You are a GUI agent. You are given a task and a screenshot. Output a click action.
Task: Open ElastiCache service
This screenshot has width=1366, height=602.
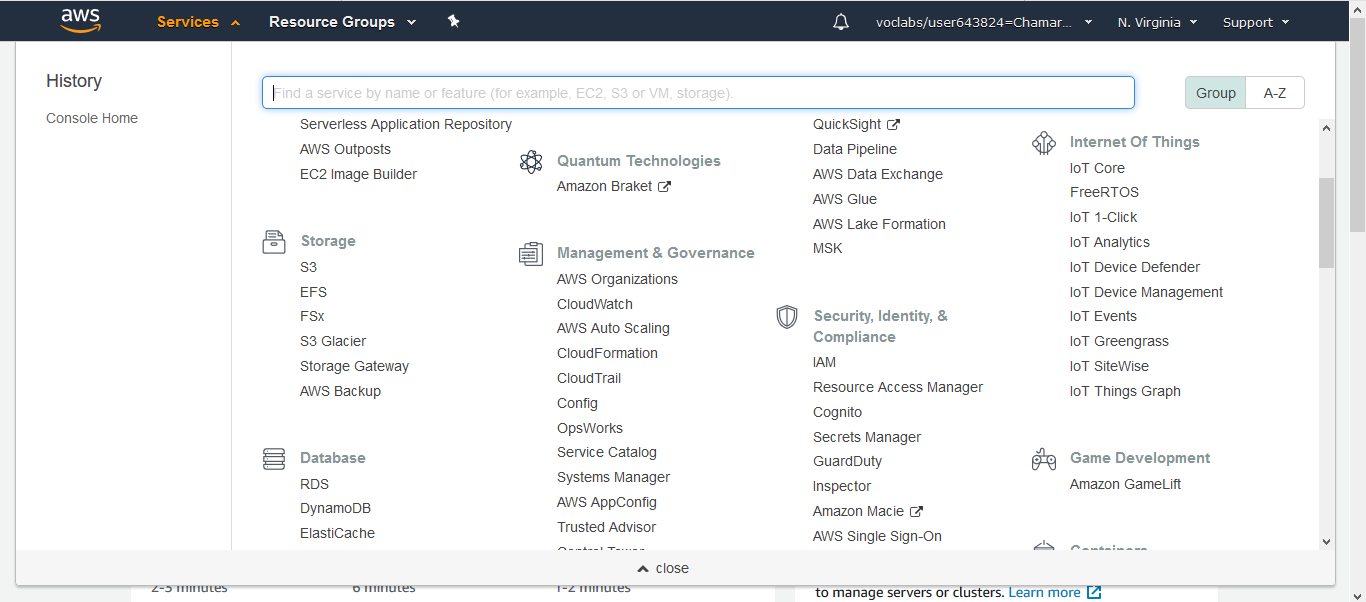pos(337,533)
